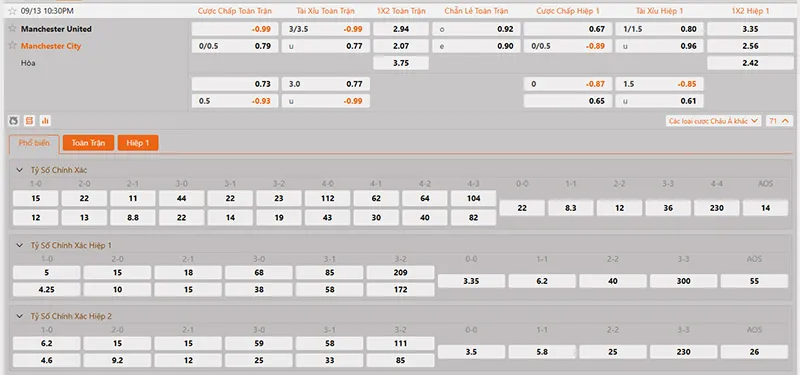This screenshot has height=375, width=800.
Task: Collapse the Tỷ Số Chính Xác Hiệp 2 section
Action: coord(20,316)
